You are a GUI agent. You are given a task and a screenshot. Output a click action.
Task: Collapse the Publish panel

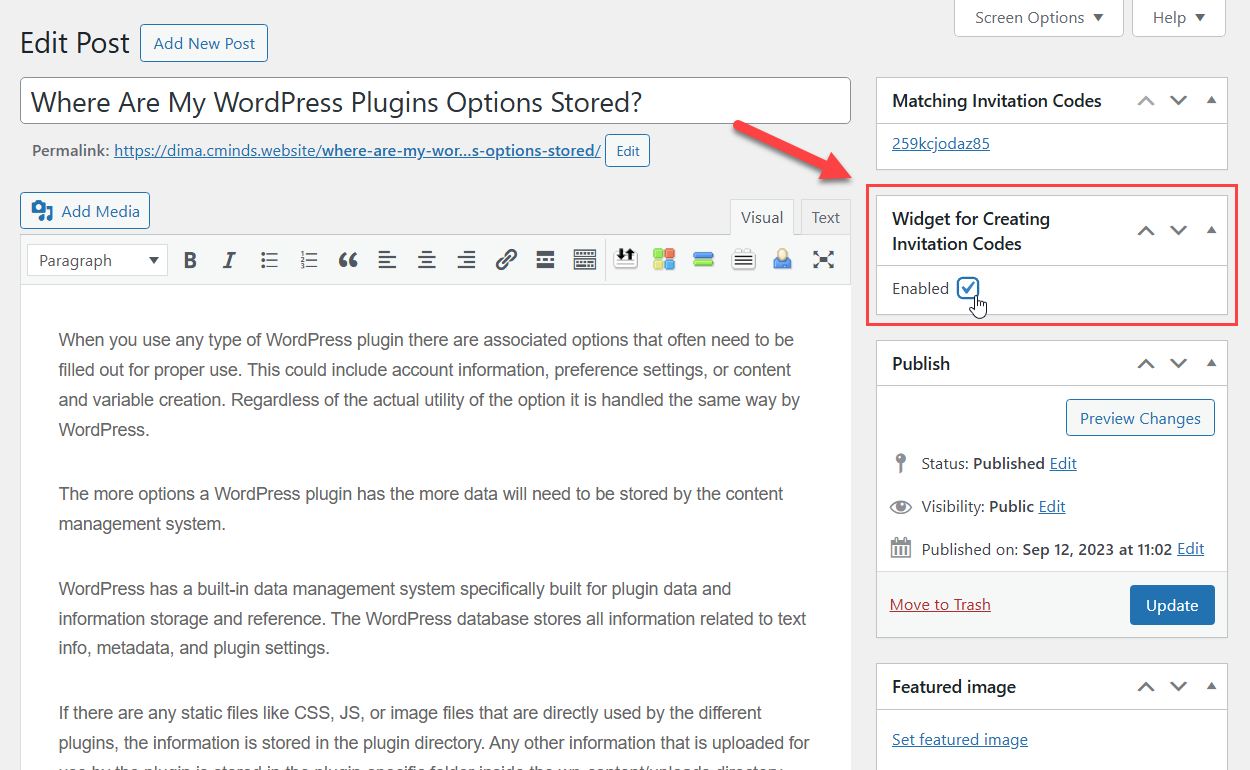pos(1211,364)
